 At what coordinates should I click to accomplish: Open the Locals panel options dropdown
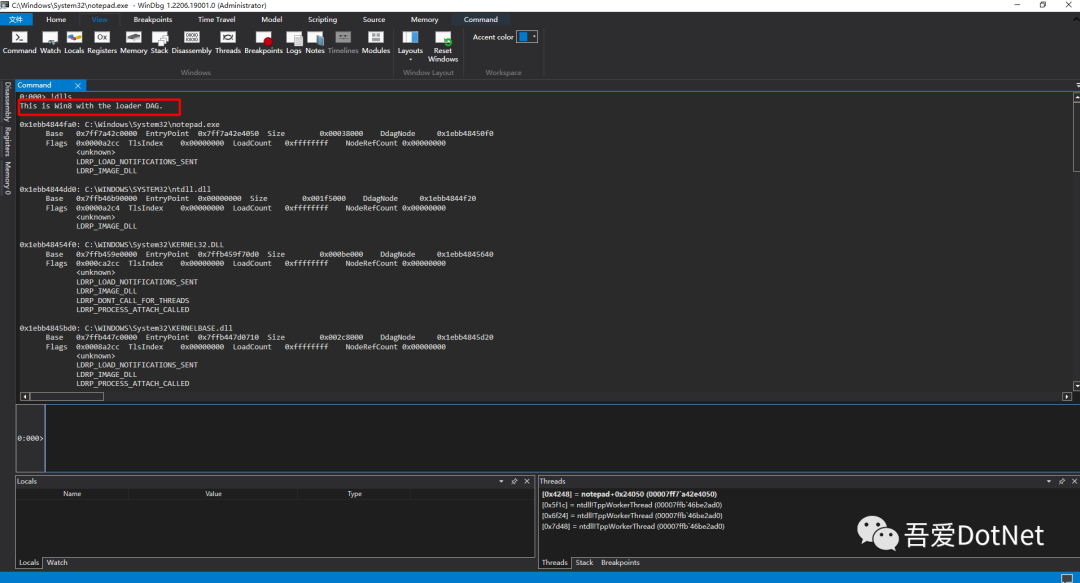coord(501,482)
